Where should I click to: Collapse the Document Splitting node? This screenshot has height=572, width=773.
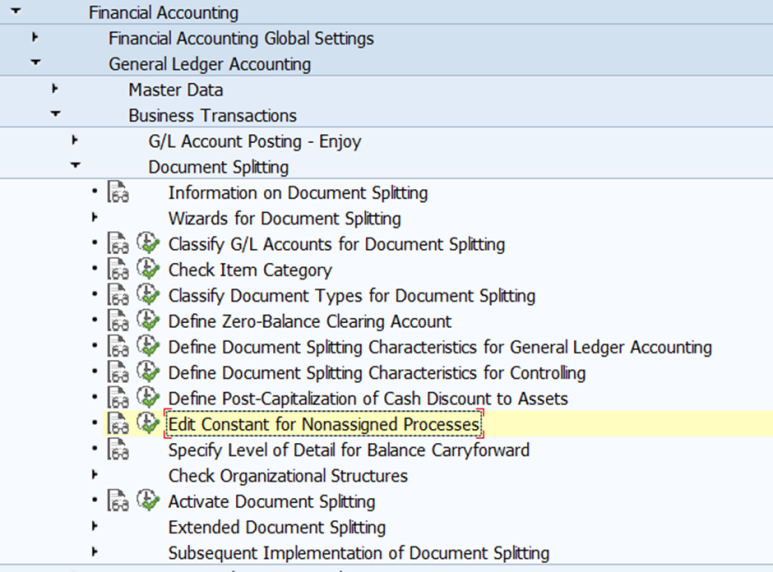pyautogui.click(x=75, y=165)
